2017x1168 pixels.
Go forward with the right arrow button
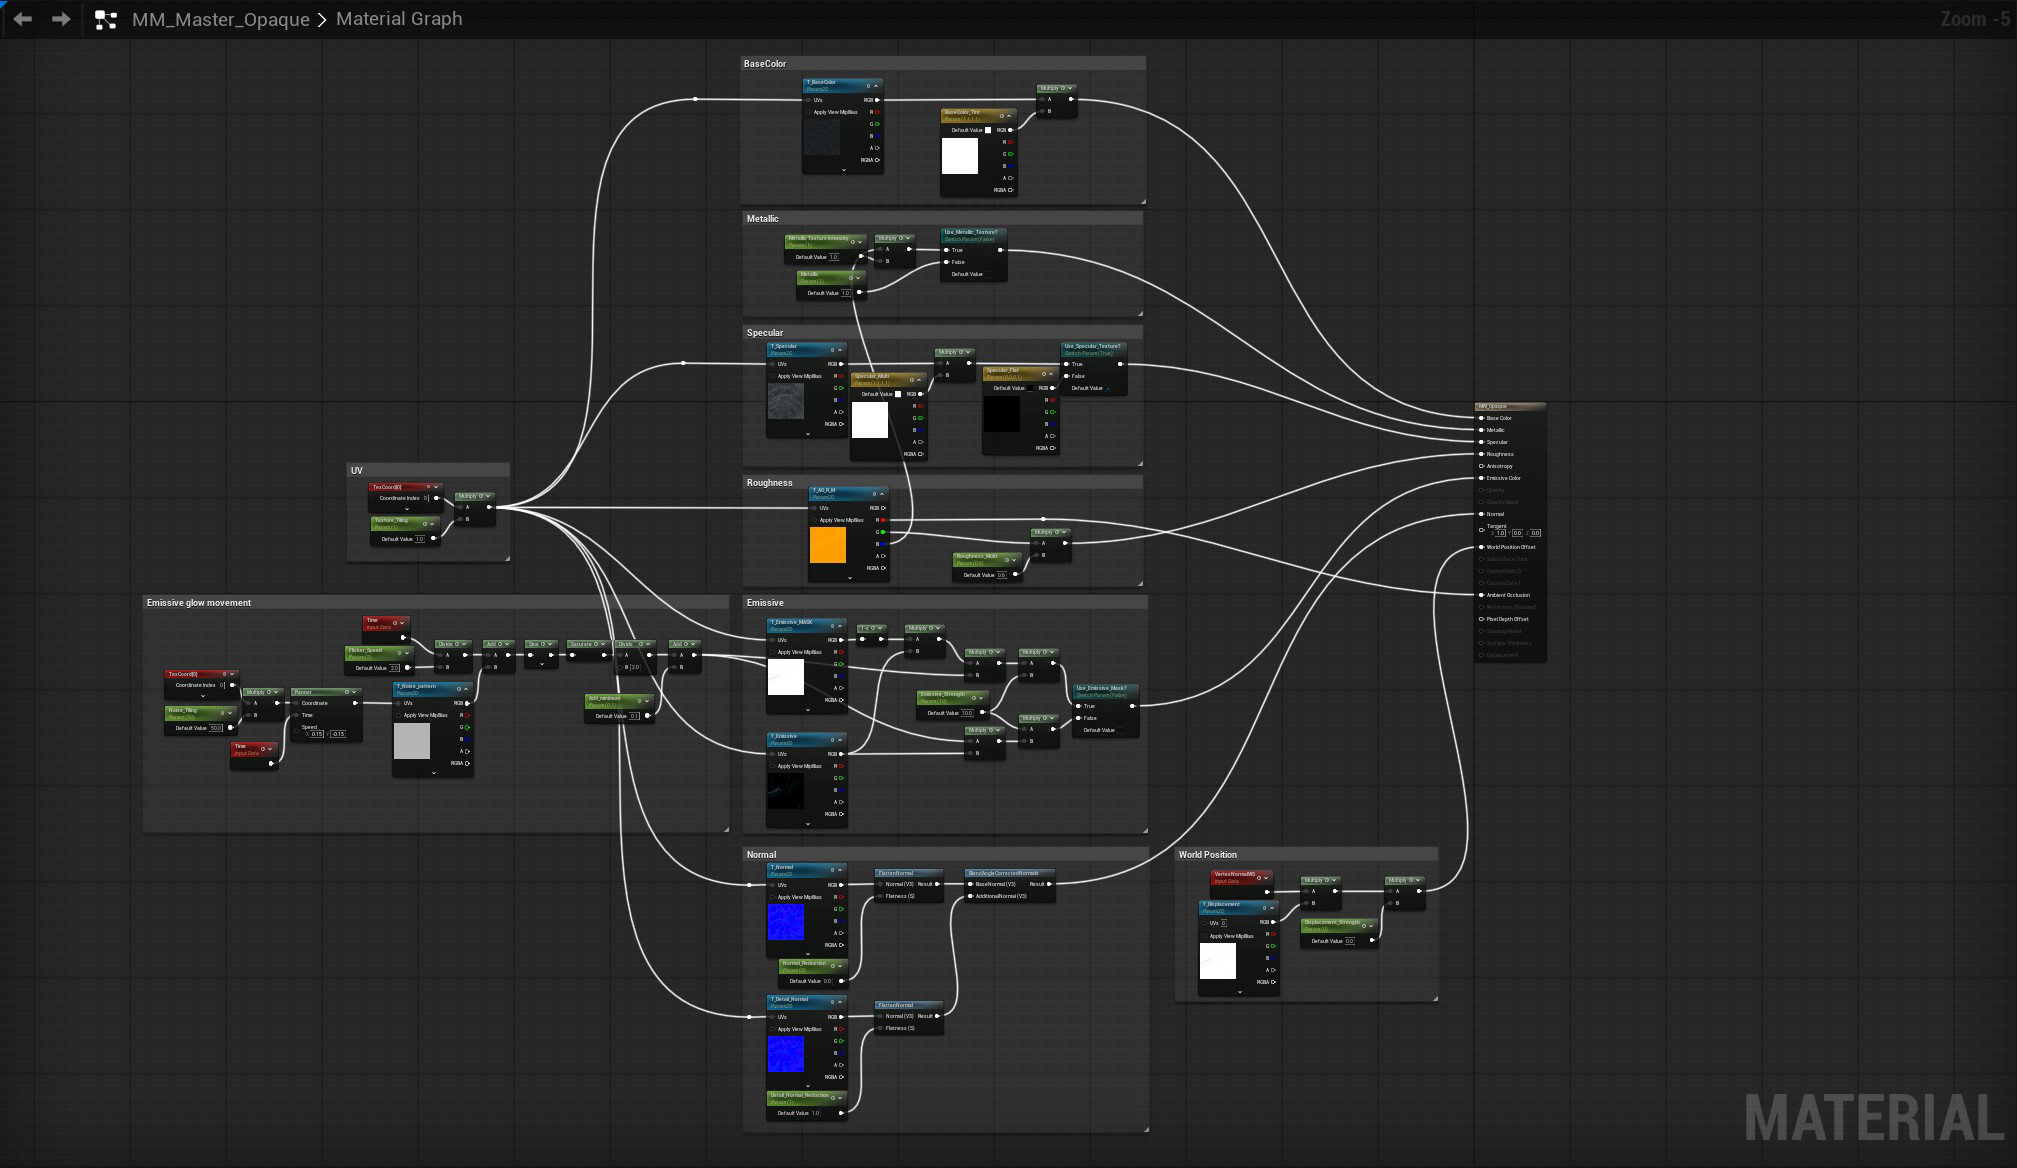click(x=61, y=19)
